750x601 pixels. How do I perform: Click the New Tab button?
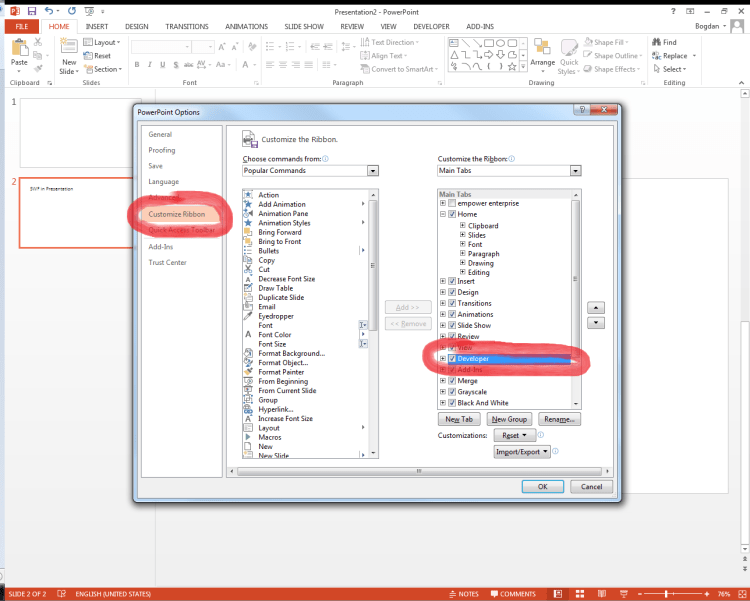[459, 419]
